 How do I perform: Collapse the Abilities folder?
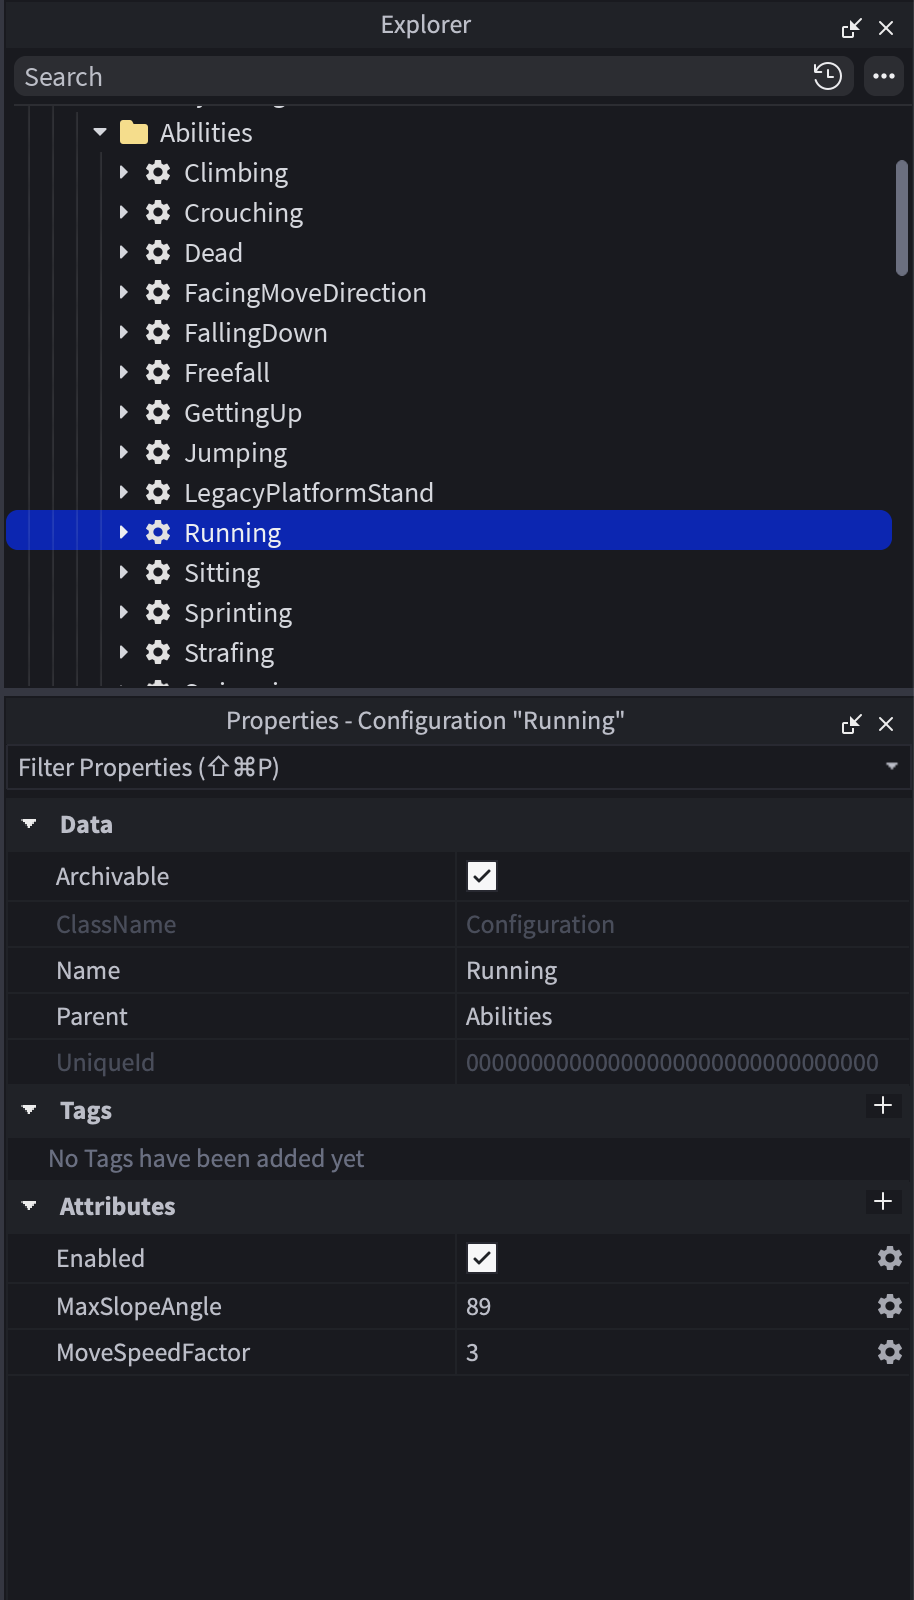tap(100, 132)
